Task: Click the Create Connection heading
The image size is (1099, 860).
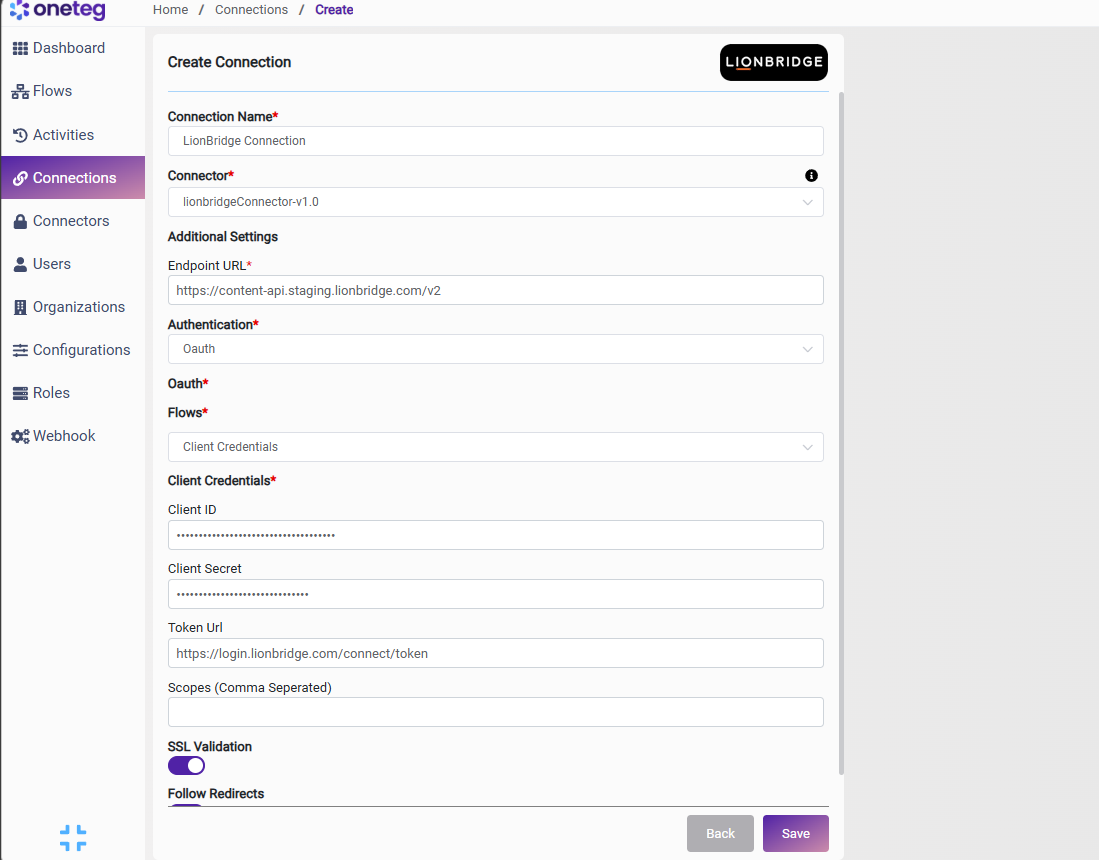Action: click(x=229, y=62)
